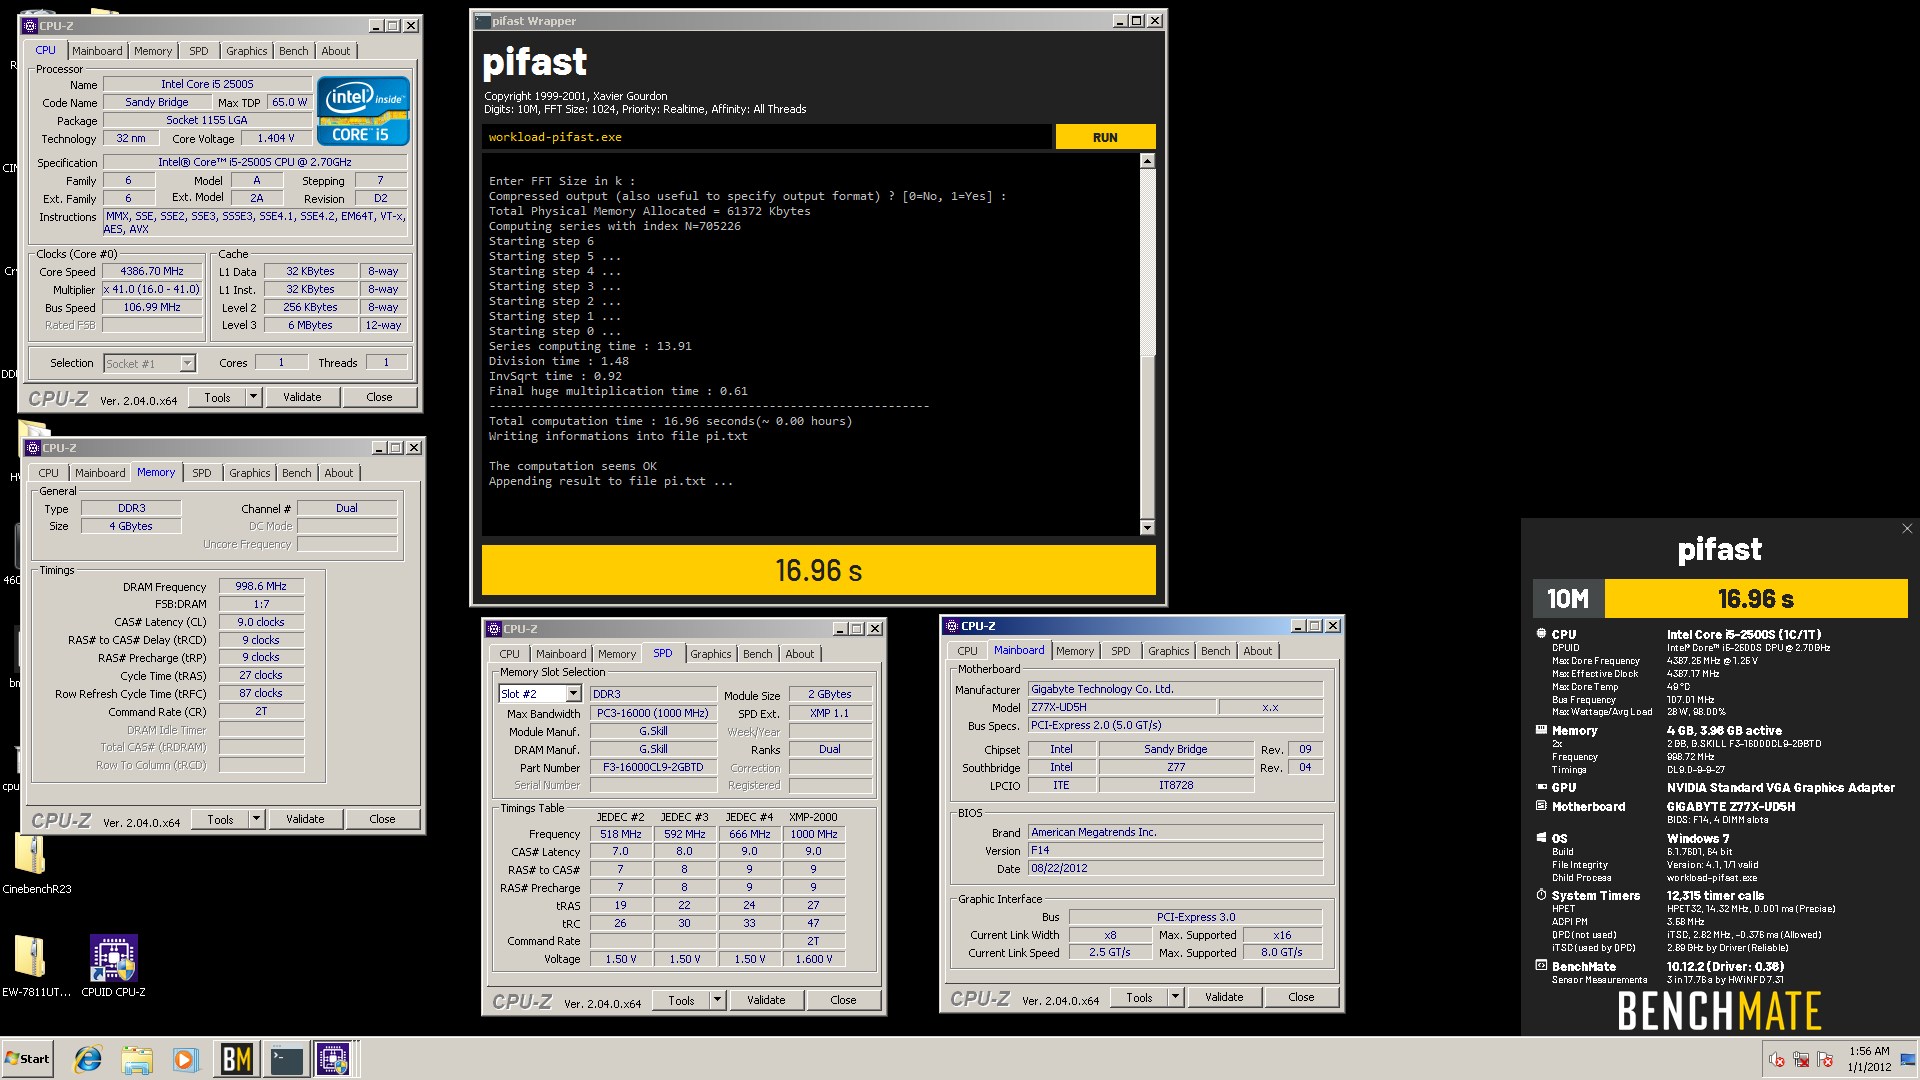Click the yellow 16.96 s result bar

(818, 570)
